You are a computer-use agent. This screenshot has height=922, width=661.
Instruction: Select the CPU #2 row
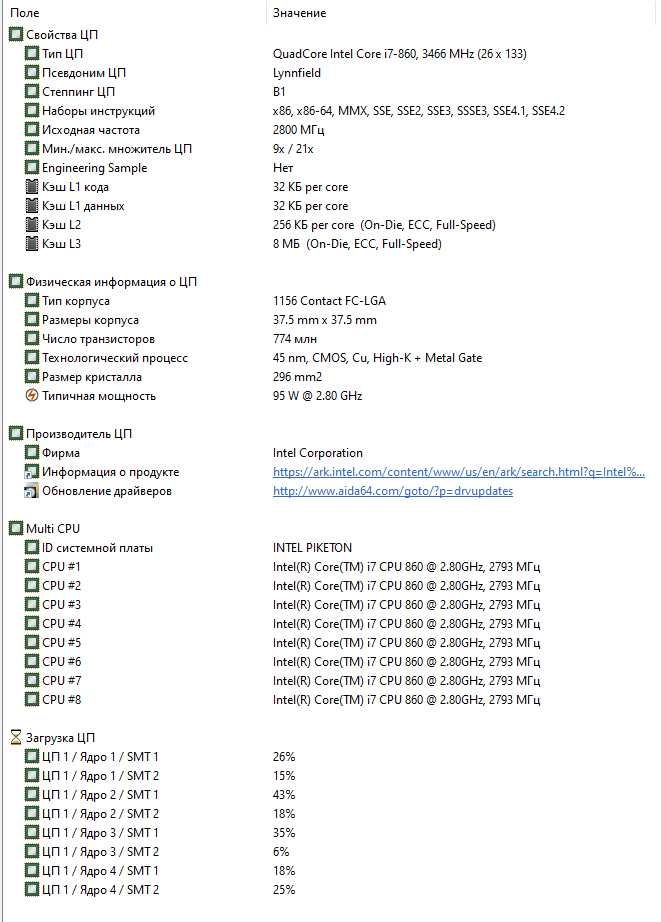[x=329, y=586]
